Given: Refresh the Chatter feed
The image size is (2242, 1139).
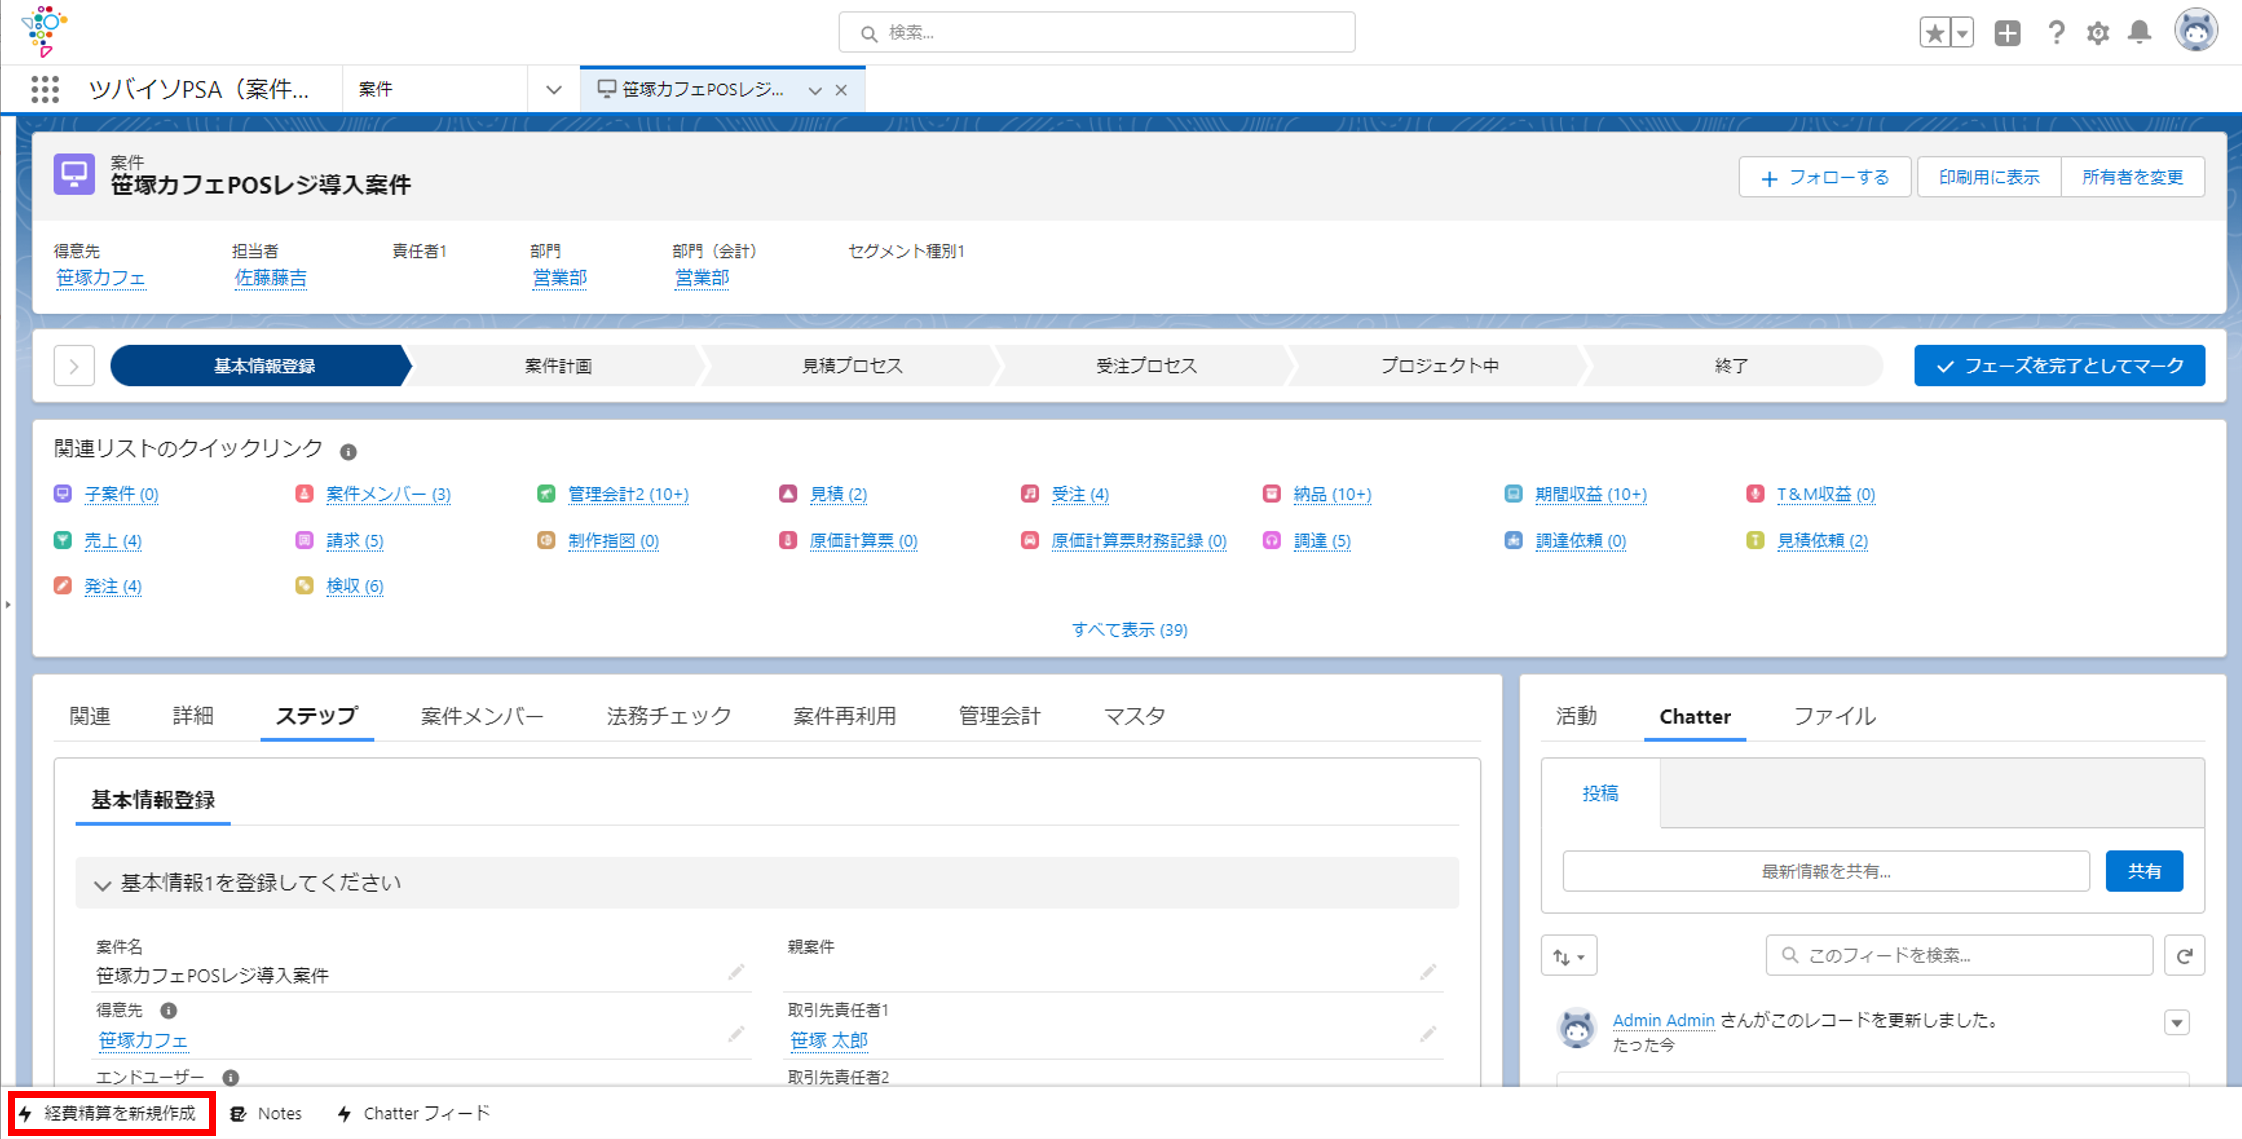Looking at the screenshot, I should tap(2185, 956).
